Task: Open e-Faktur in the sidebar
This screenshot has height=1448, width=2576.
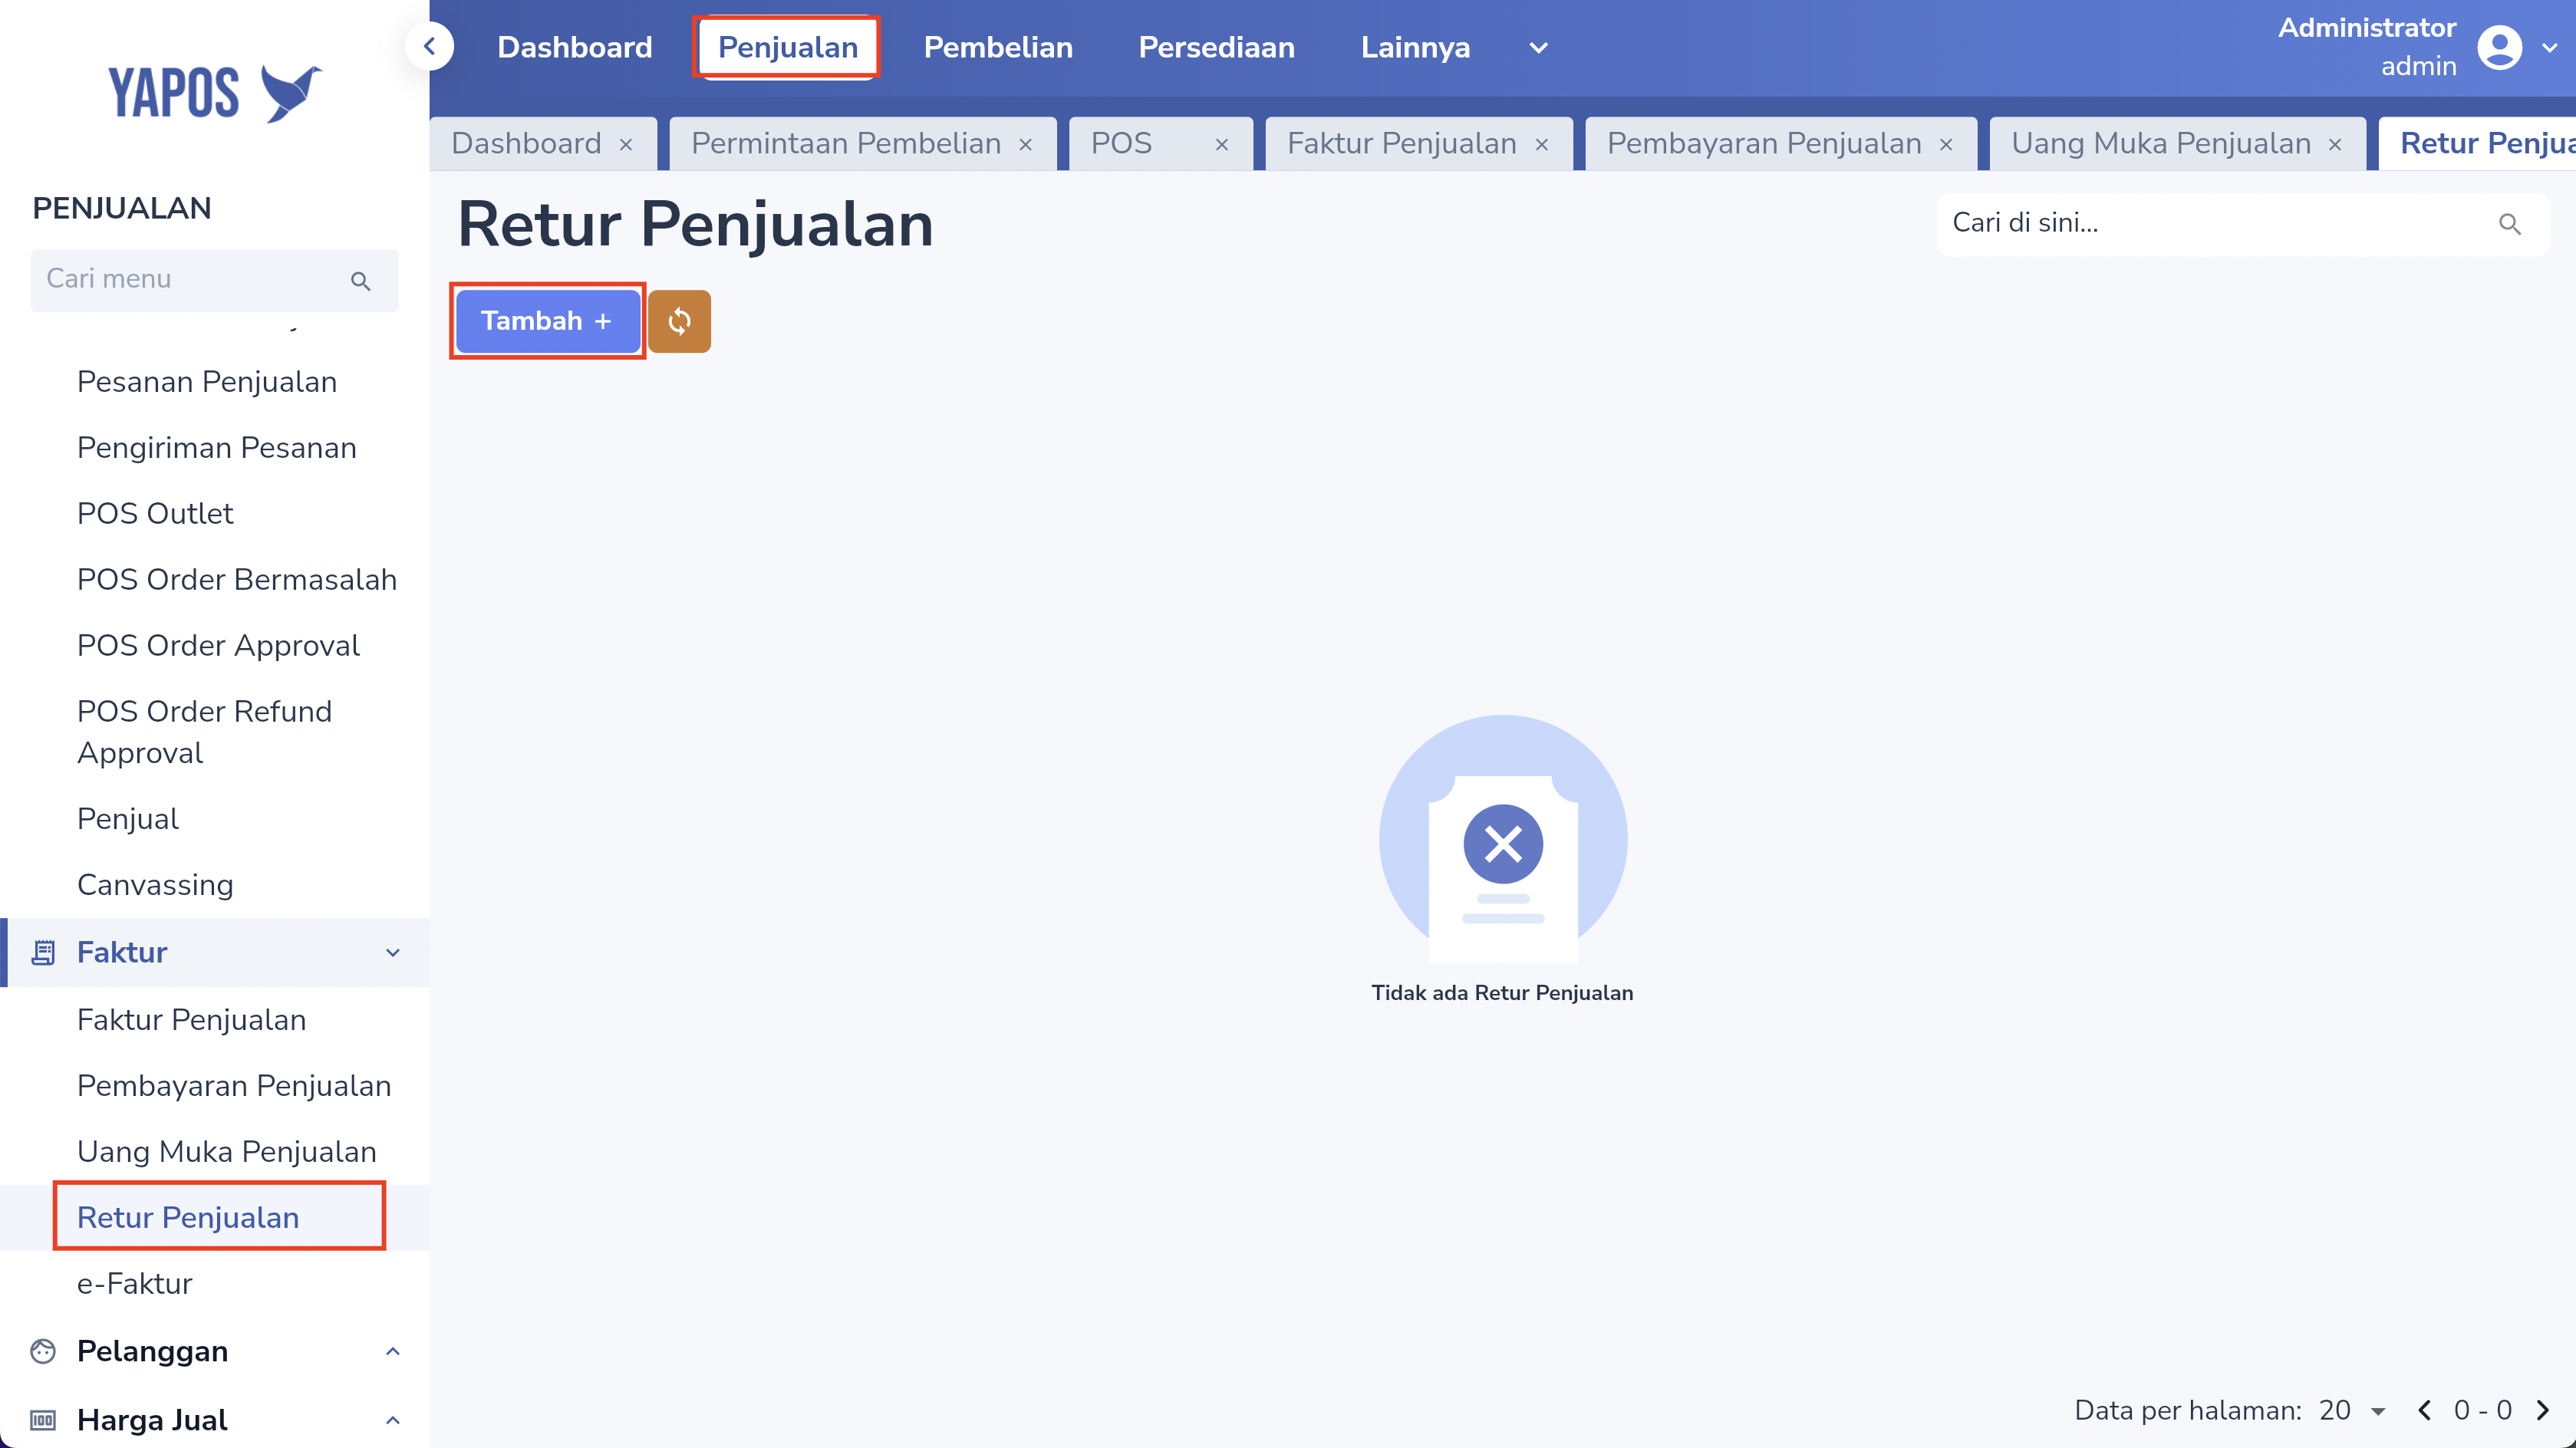Action: (x=135, y=1283)
